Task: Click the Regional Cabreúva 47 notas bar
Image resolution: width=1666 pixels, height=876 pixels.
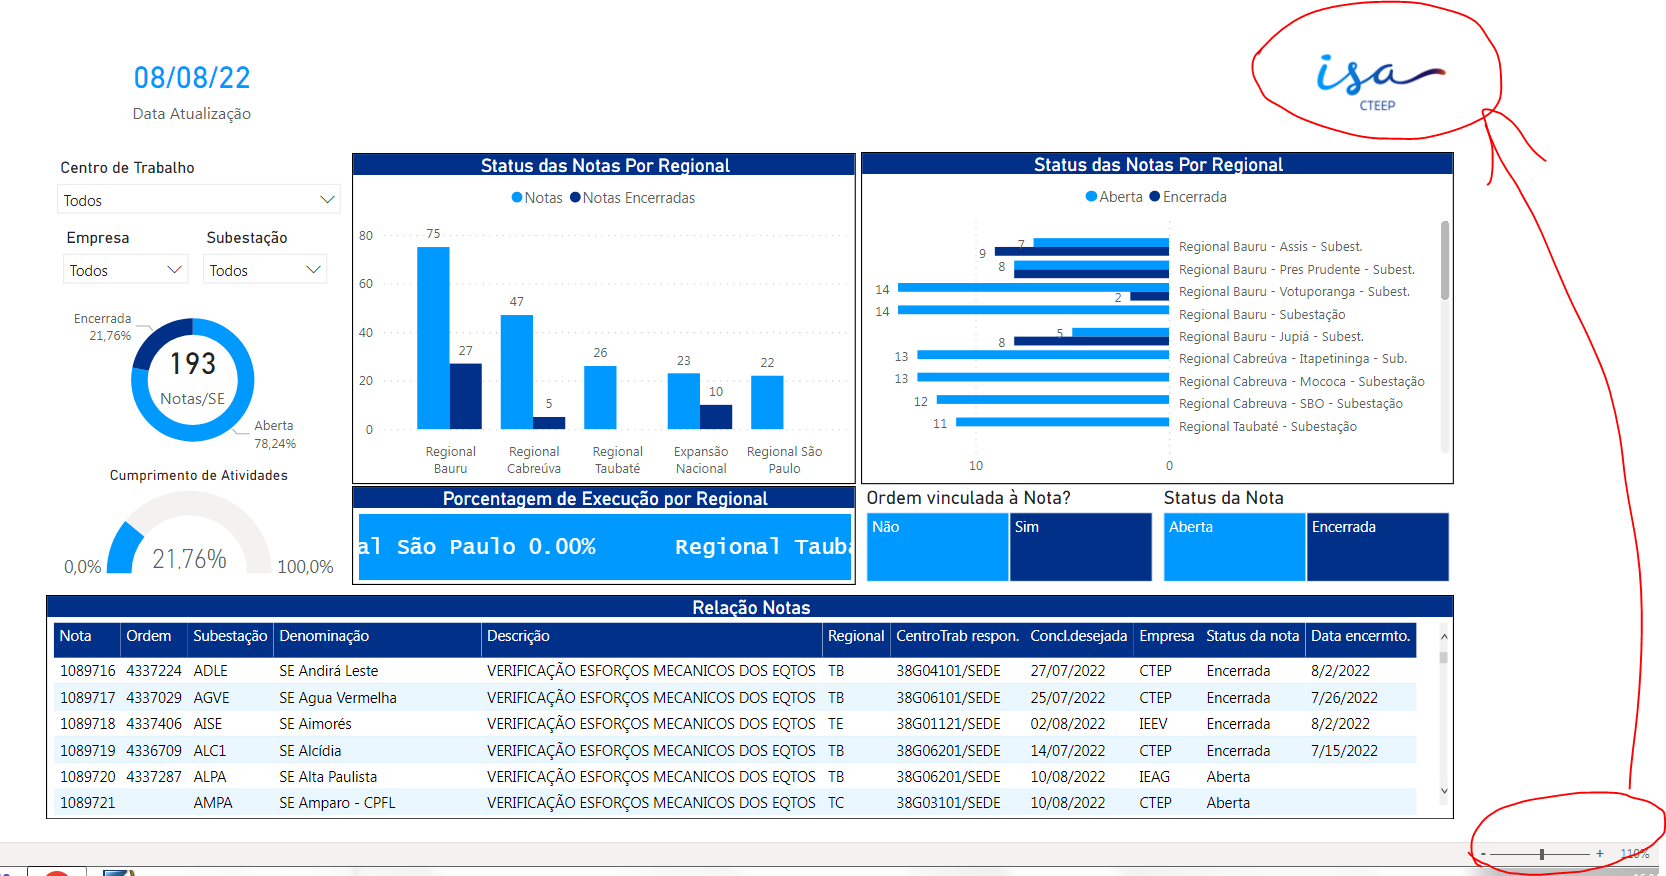Action: 517,372
